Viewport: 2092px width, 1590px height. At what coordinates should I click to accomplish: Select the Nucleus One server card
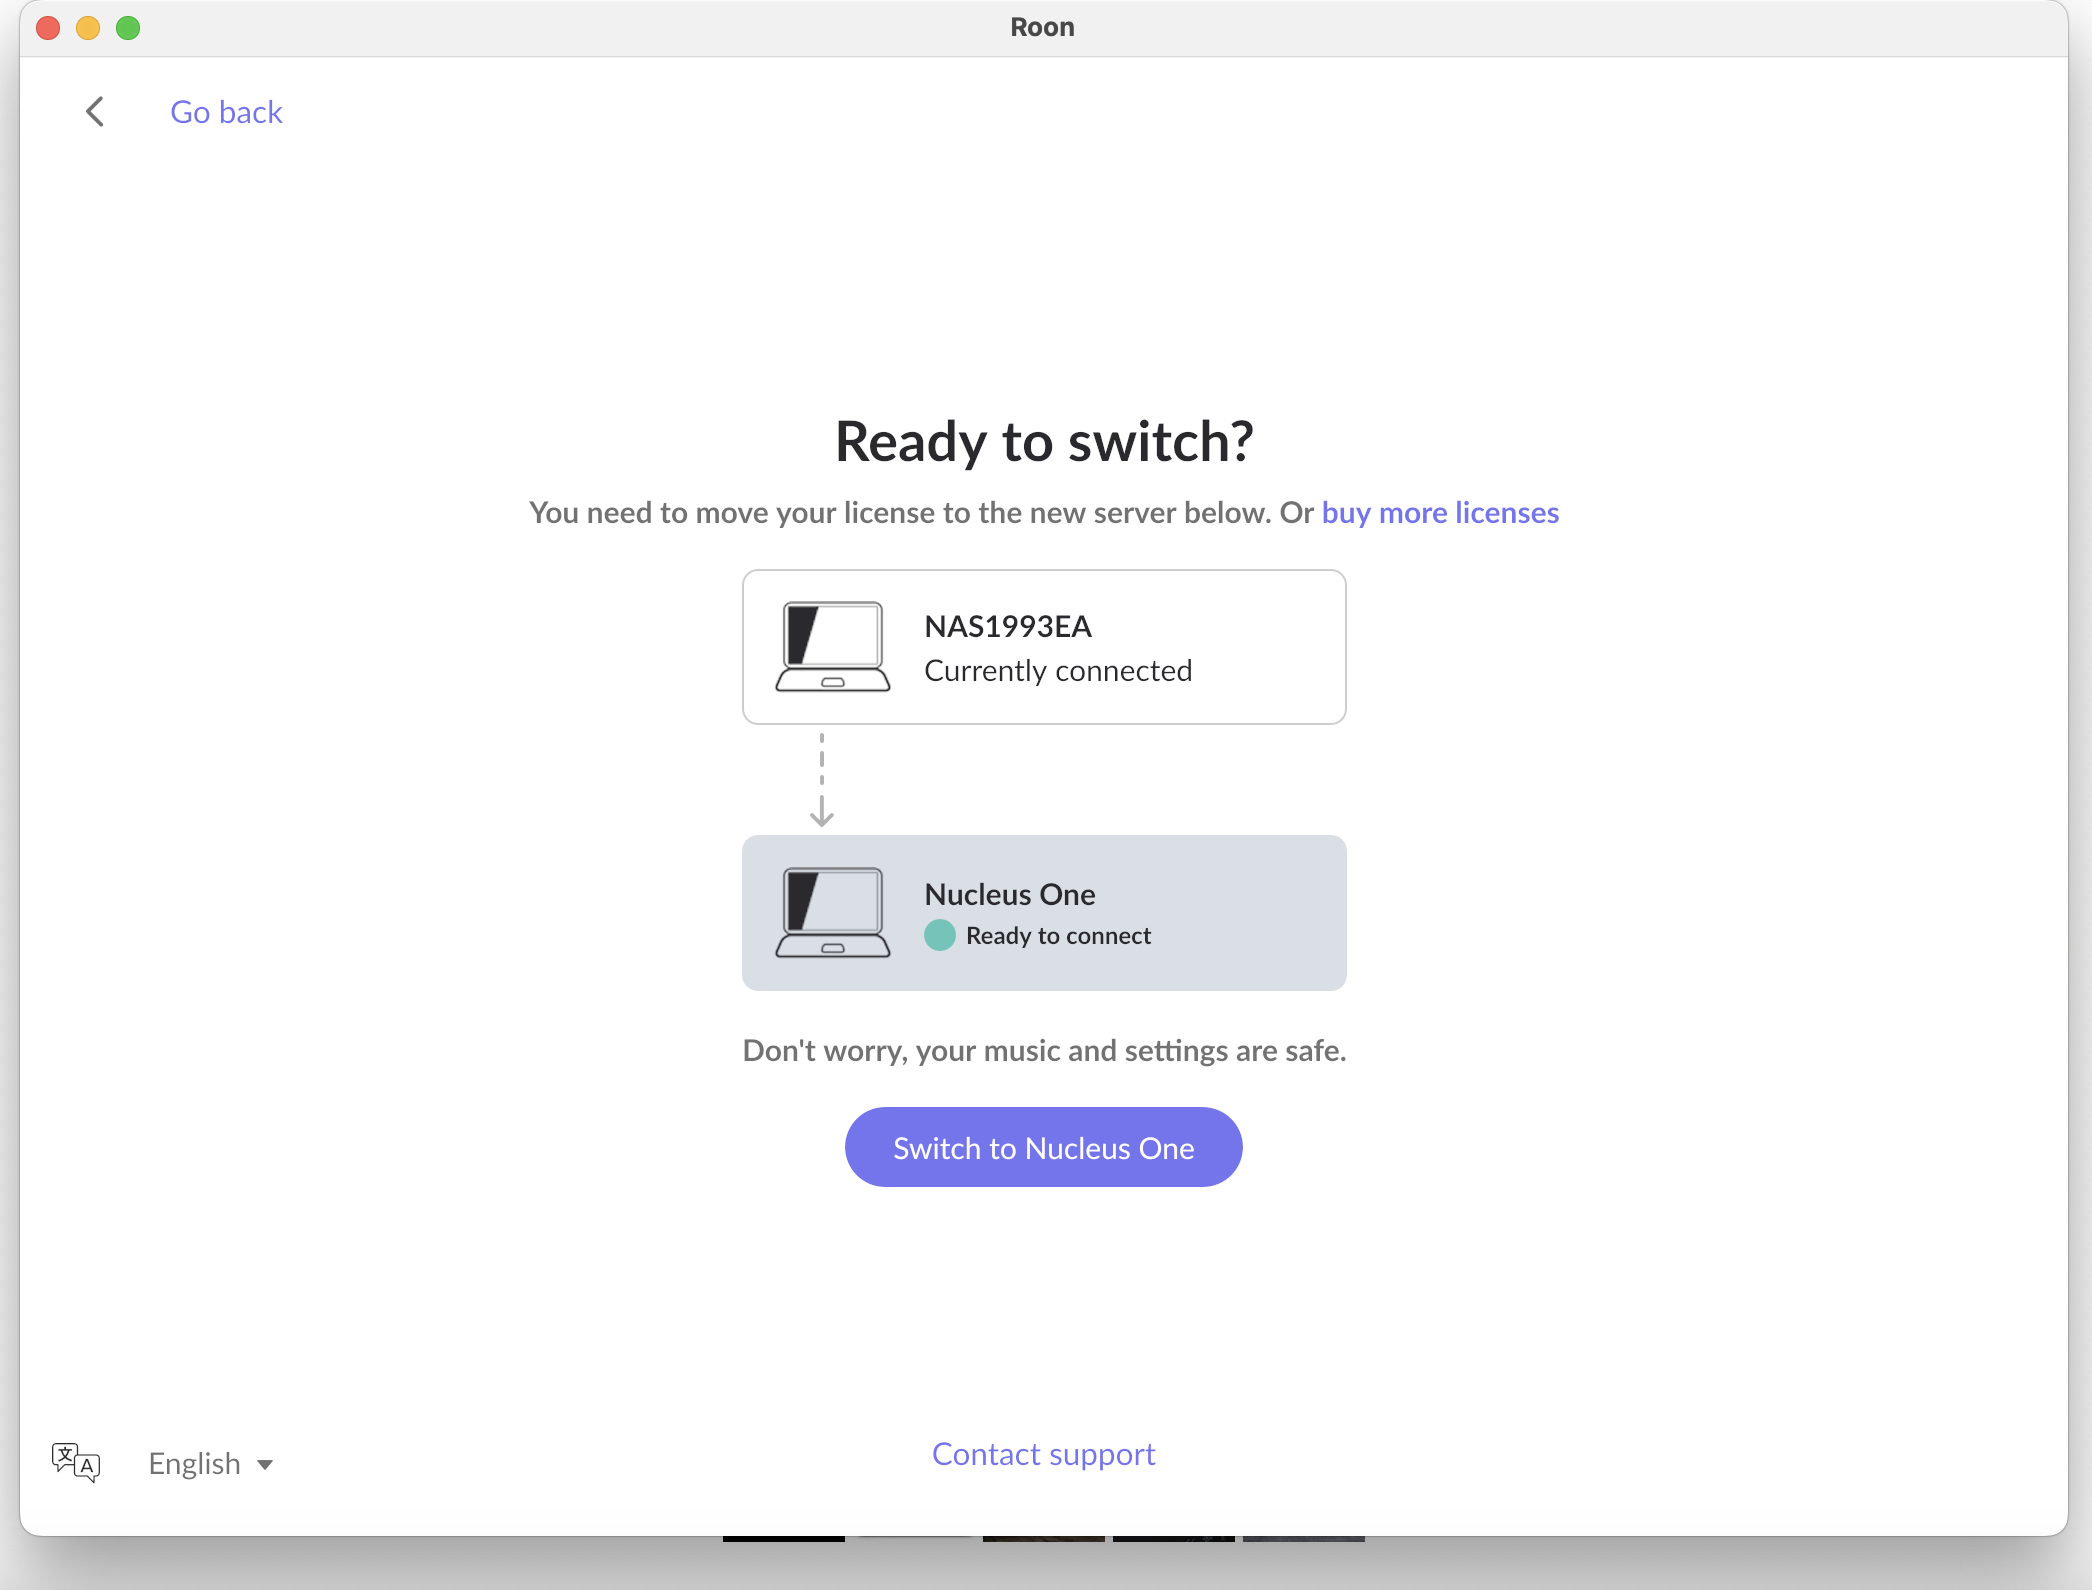pos(1044,913)
